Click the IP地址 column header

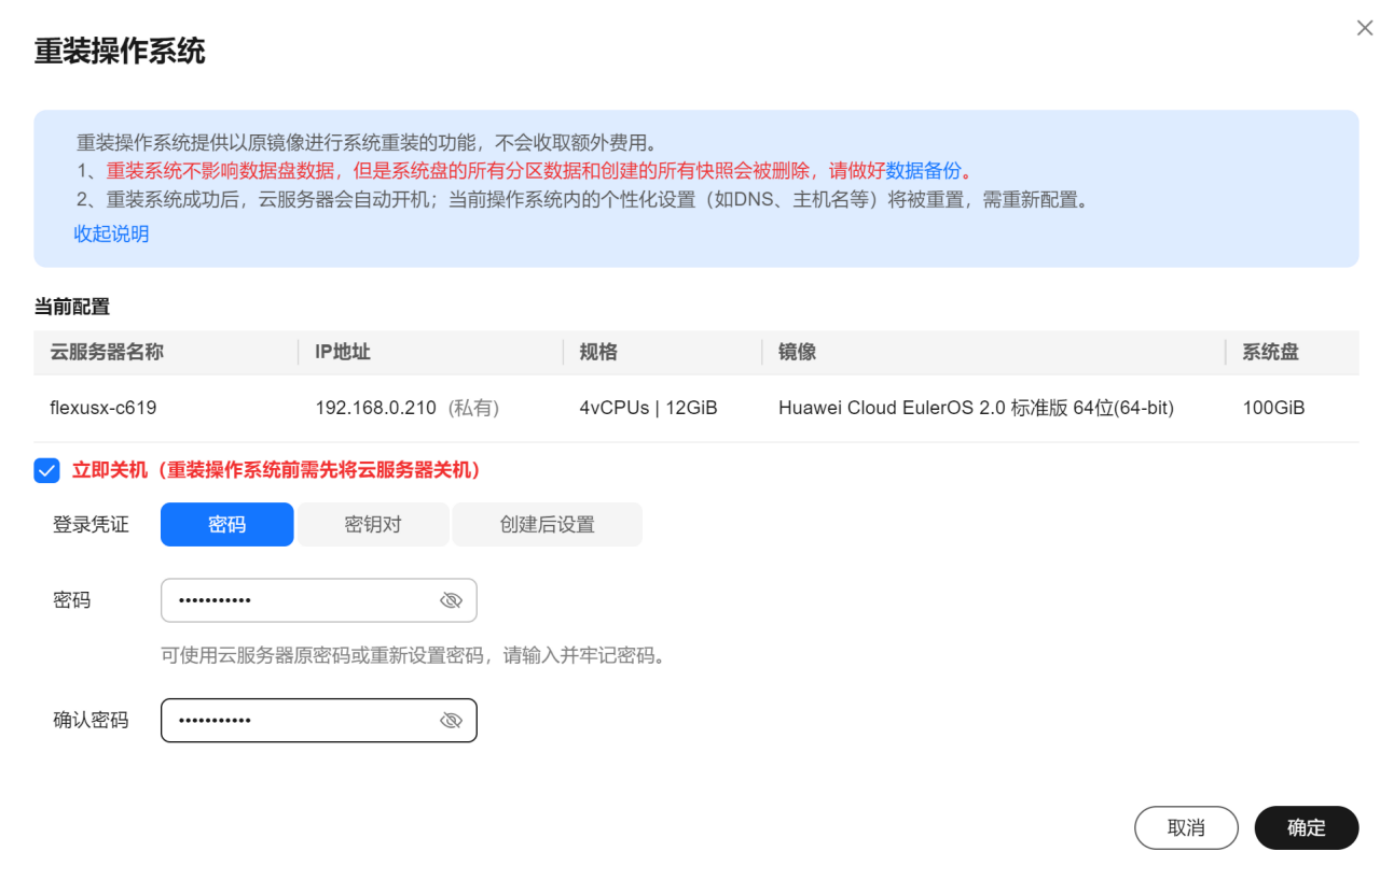click(343, 352)
